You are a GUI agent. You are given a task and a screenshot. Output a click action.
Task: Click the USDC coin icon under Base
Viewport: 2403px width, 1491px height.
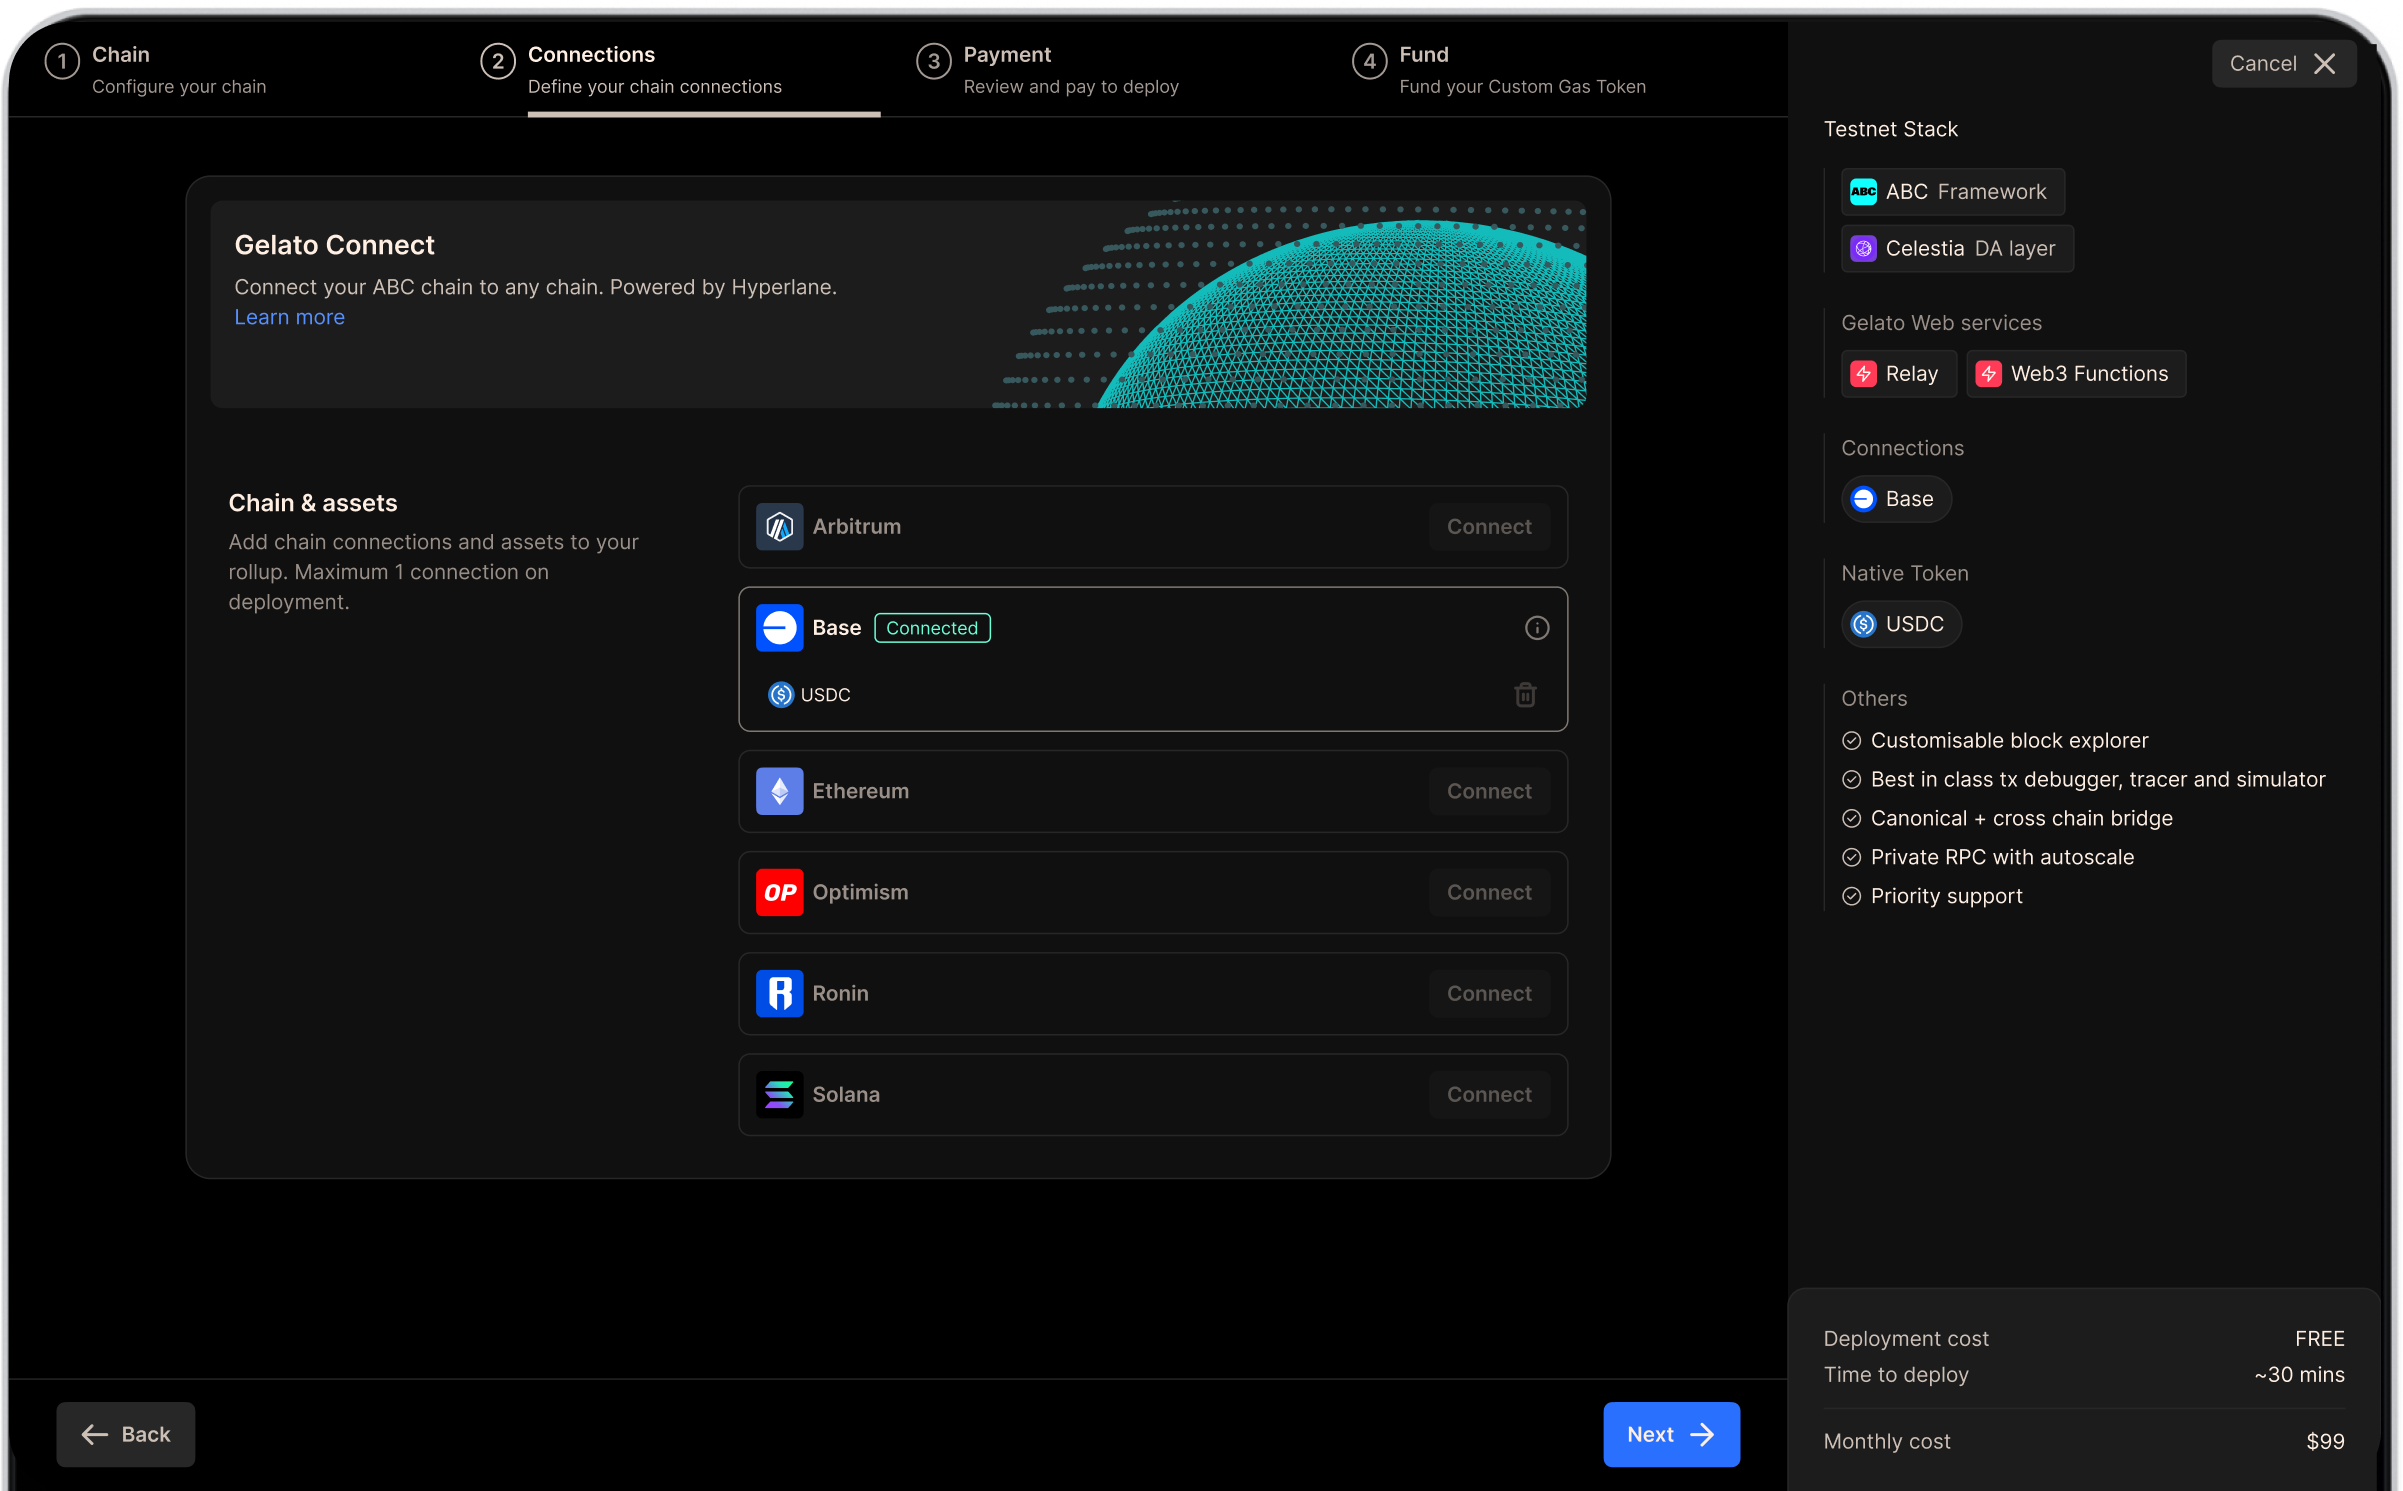780,694
